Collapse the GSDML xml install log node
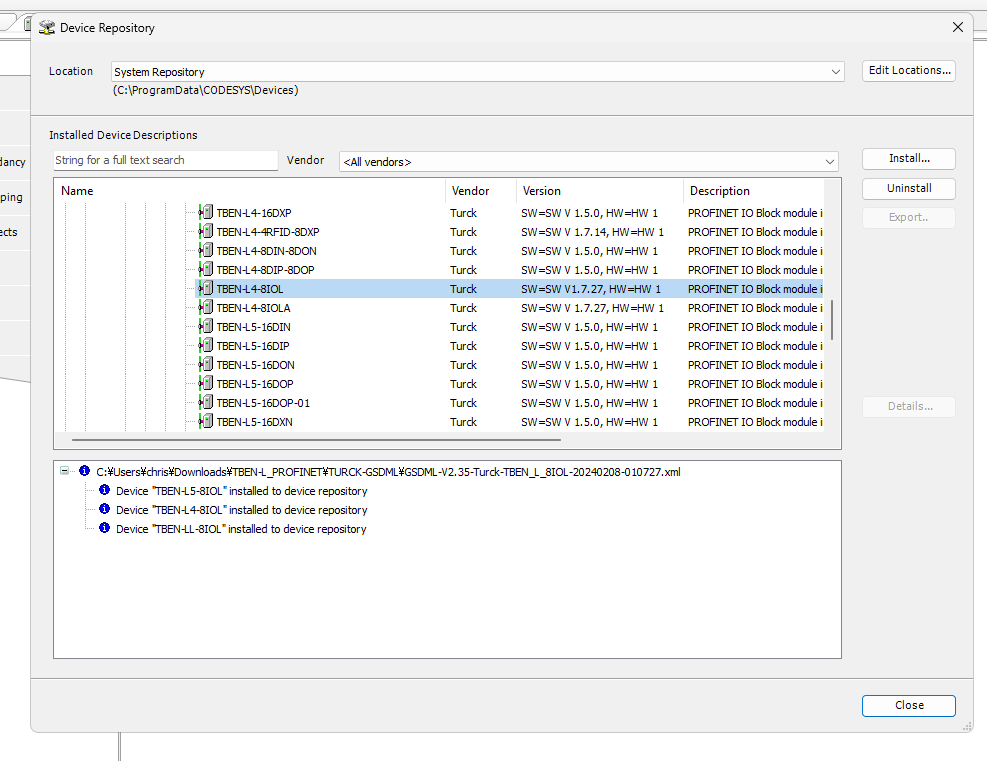Viewport: 987px width, 761px height. coord(64,471)
